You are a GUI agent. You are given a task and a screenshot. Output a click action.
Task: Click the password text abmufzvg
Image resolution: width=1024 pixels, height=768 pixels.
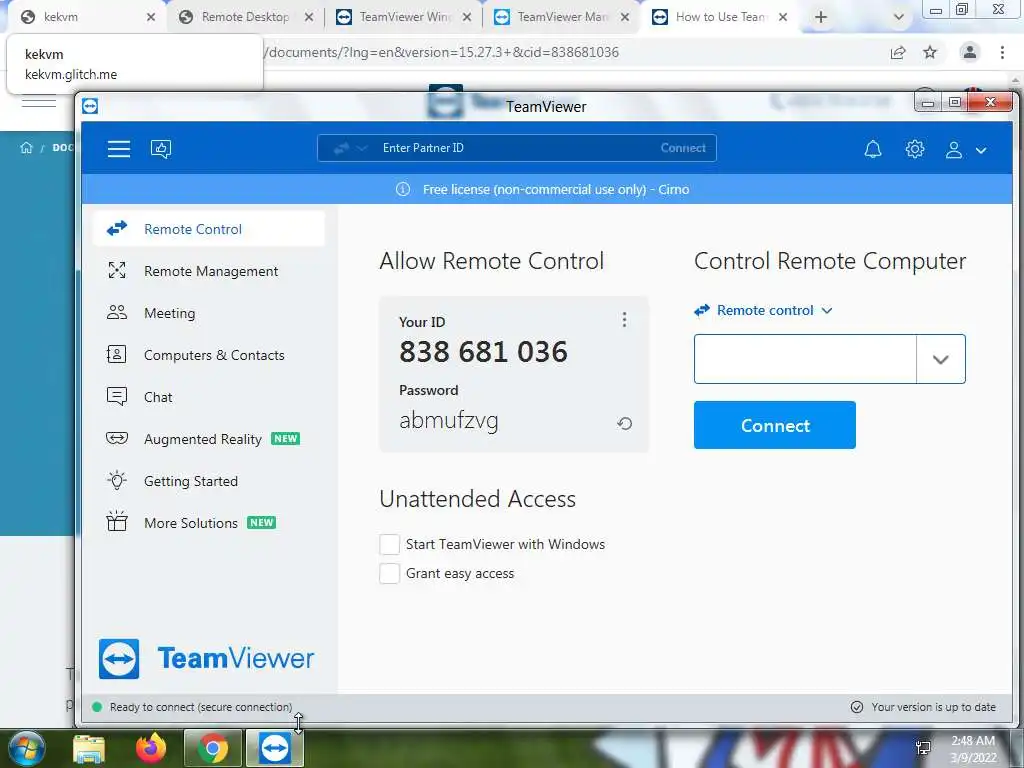[449, 421]
